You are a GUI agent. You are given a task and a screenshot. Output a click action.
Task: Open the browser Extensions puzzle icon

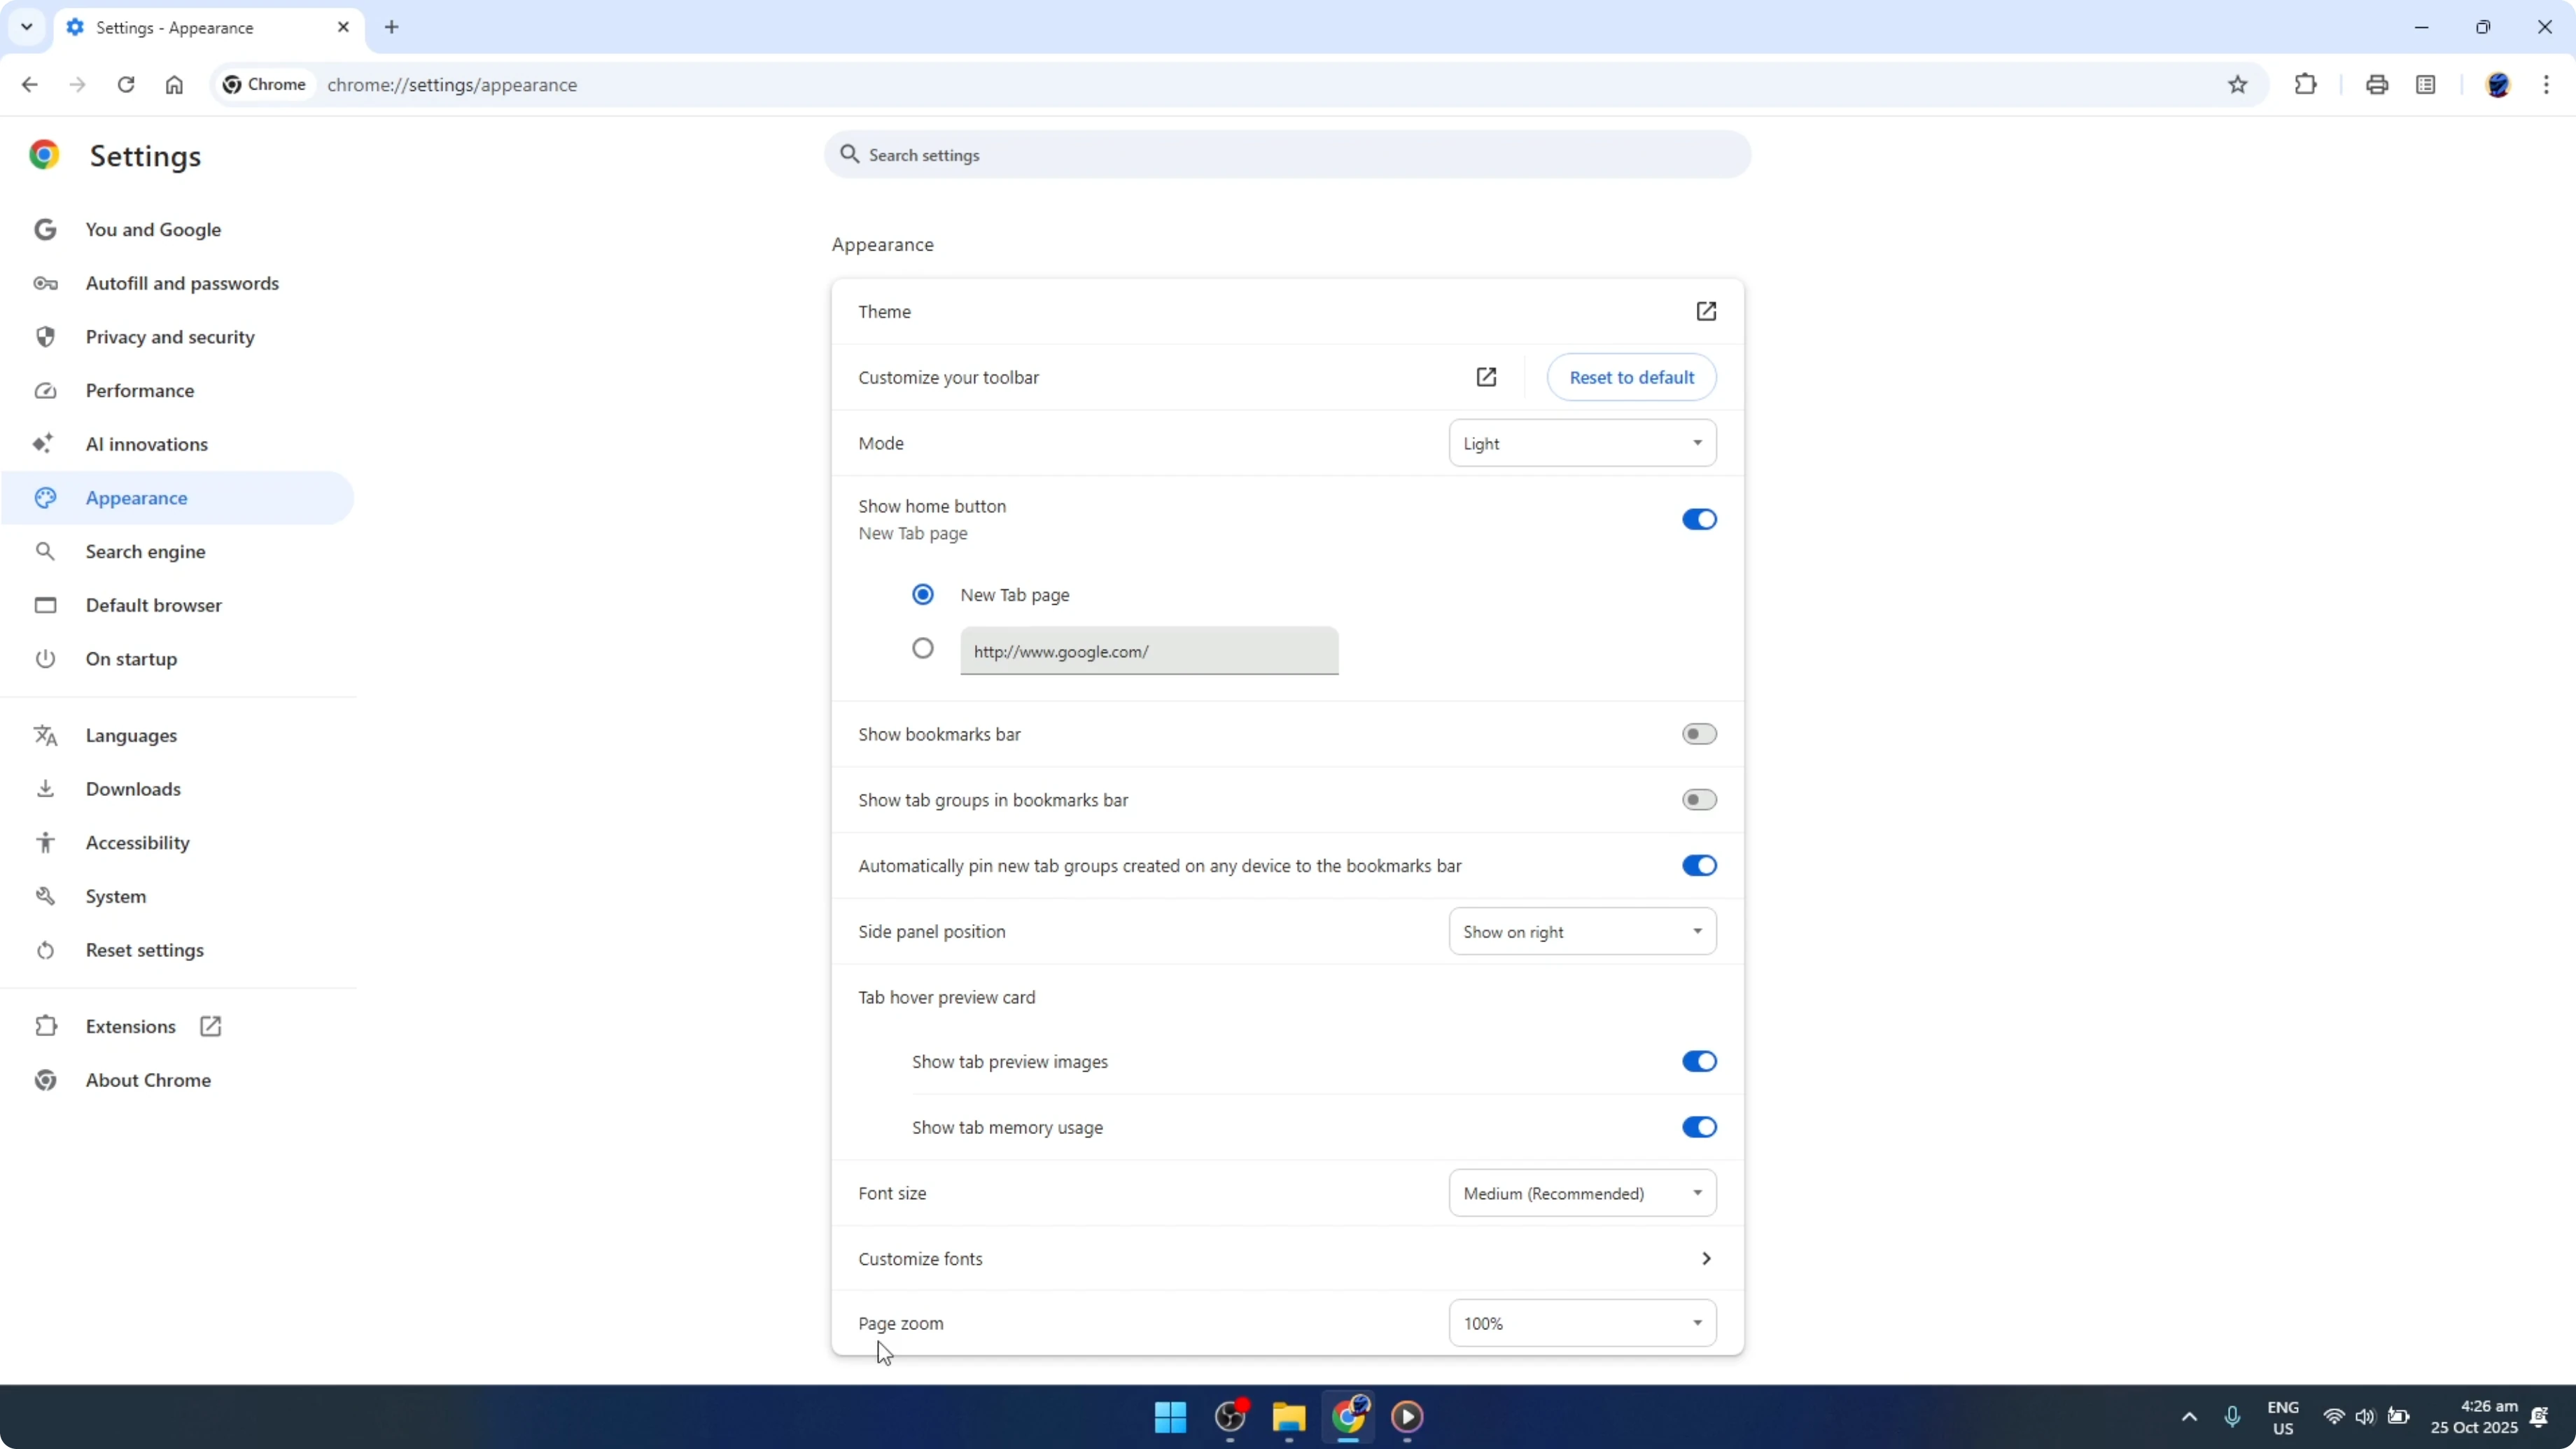tap(2305, 84)
